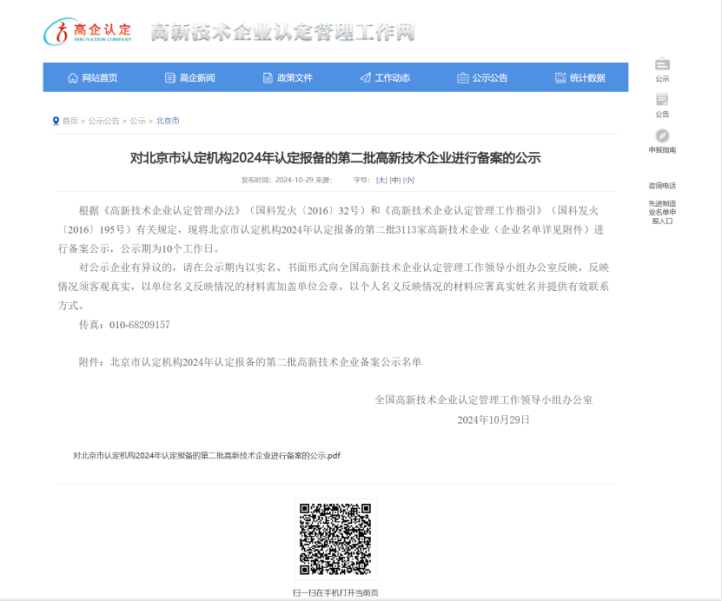Open 统计数据 navigation item

click(580, 78)
